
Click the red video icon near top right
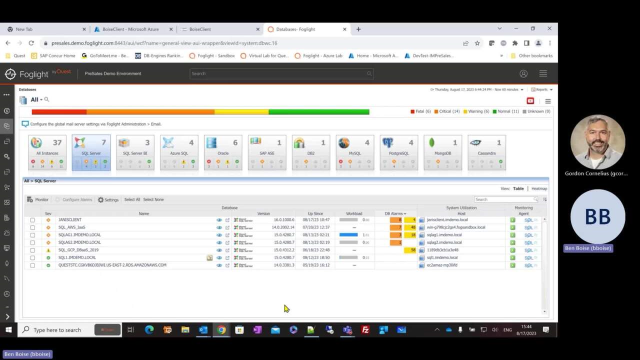530,101
